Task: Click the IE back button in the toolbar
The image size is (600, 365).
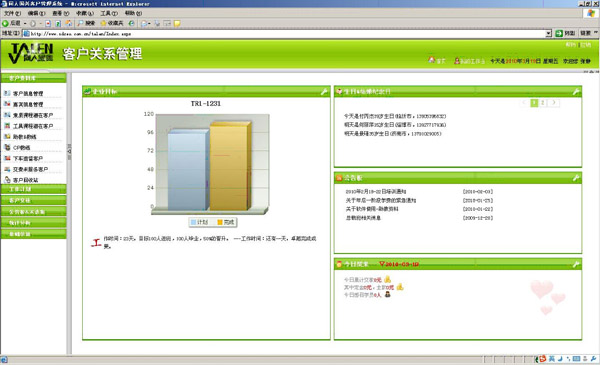Action: pyautogui.click(x=11, y=23)
